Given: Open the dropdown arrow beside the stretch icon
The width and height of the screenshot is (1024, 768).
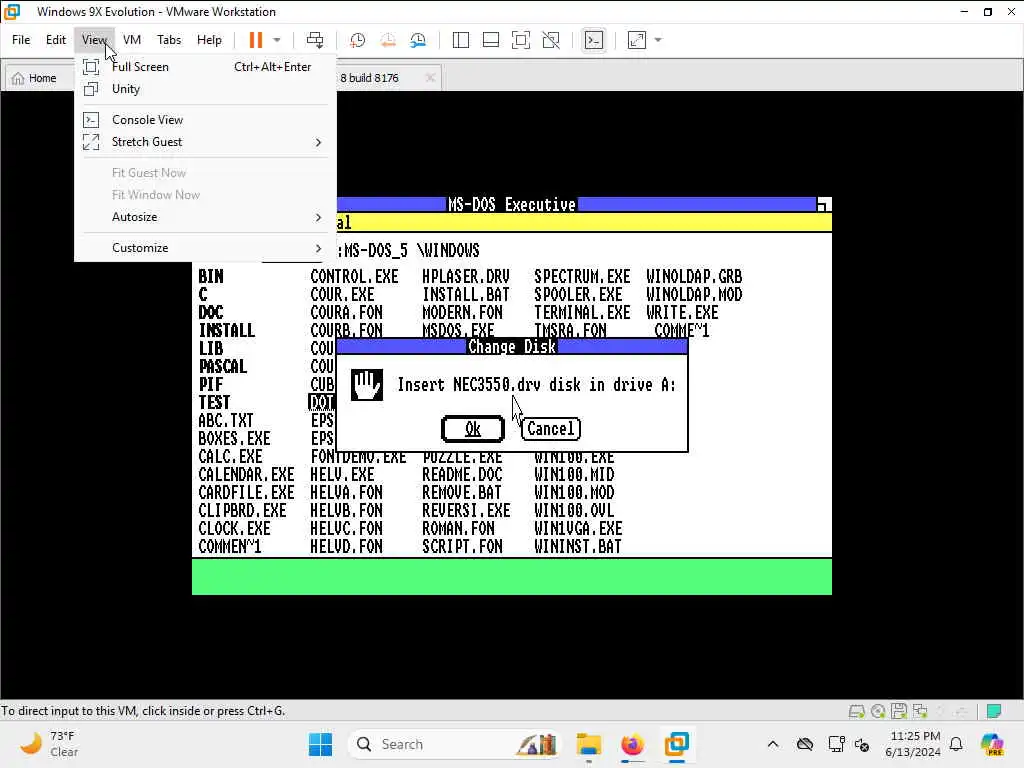Looking at the screenshot, I should tap(658, 40).
